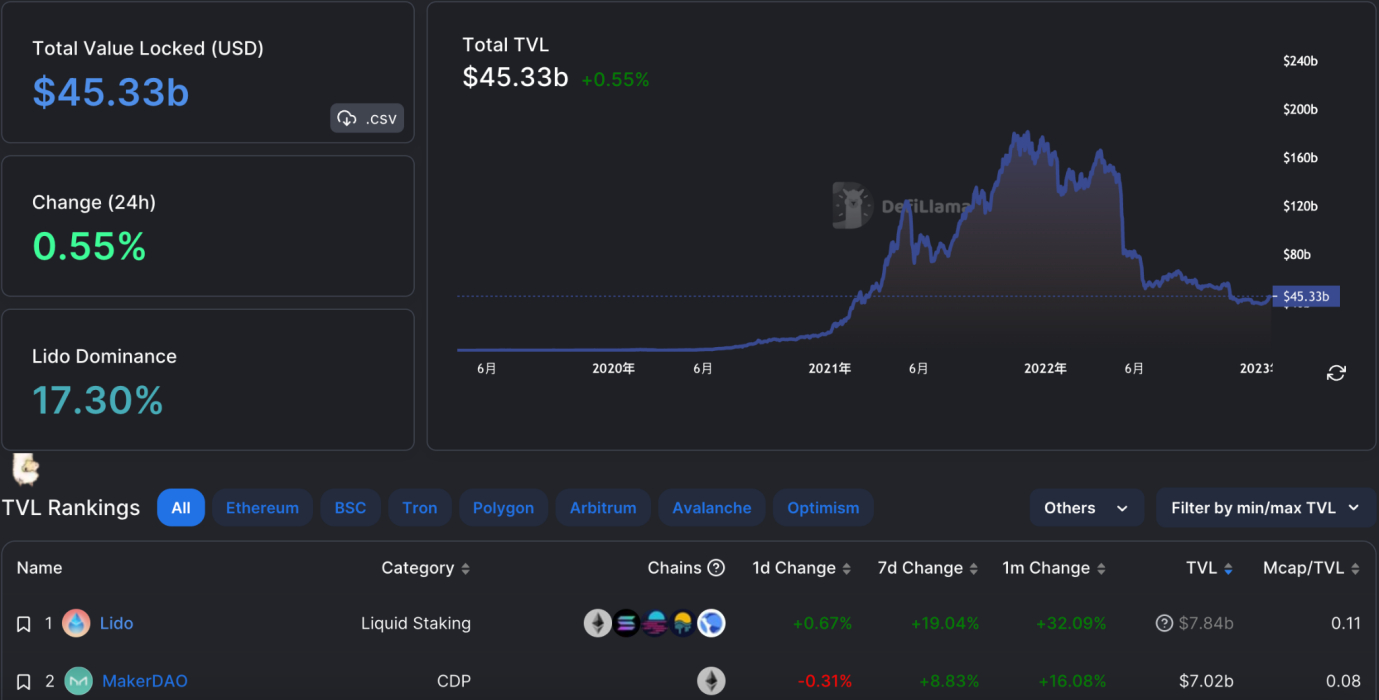Bookmark the MakerDAO protocol row
1379x700 pixels.
tap(24, 682)
